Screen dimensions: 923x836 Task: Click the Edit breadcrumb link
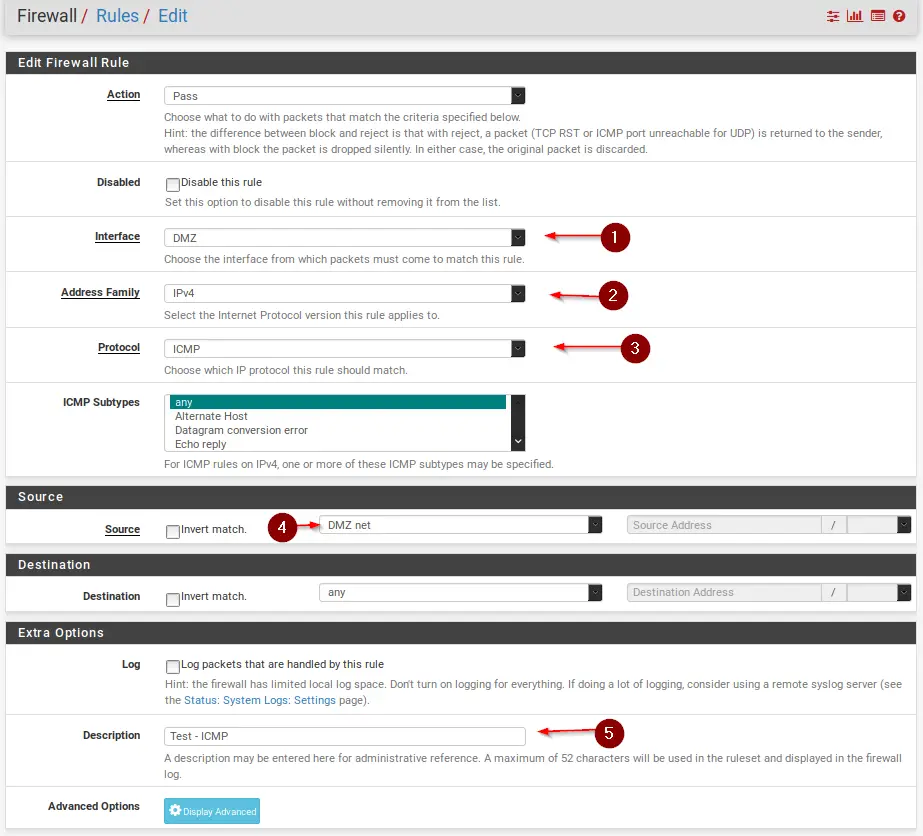pos(173,16)
